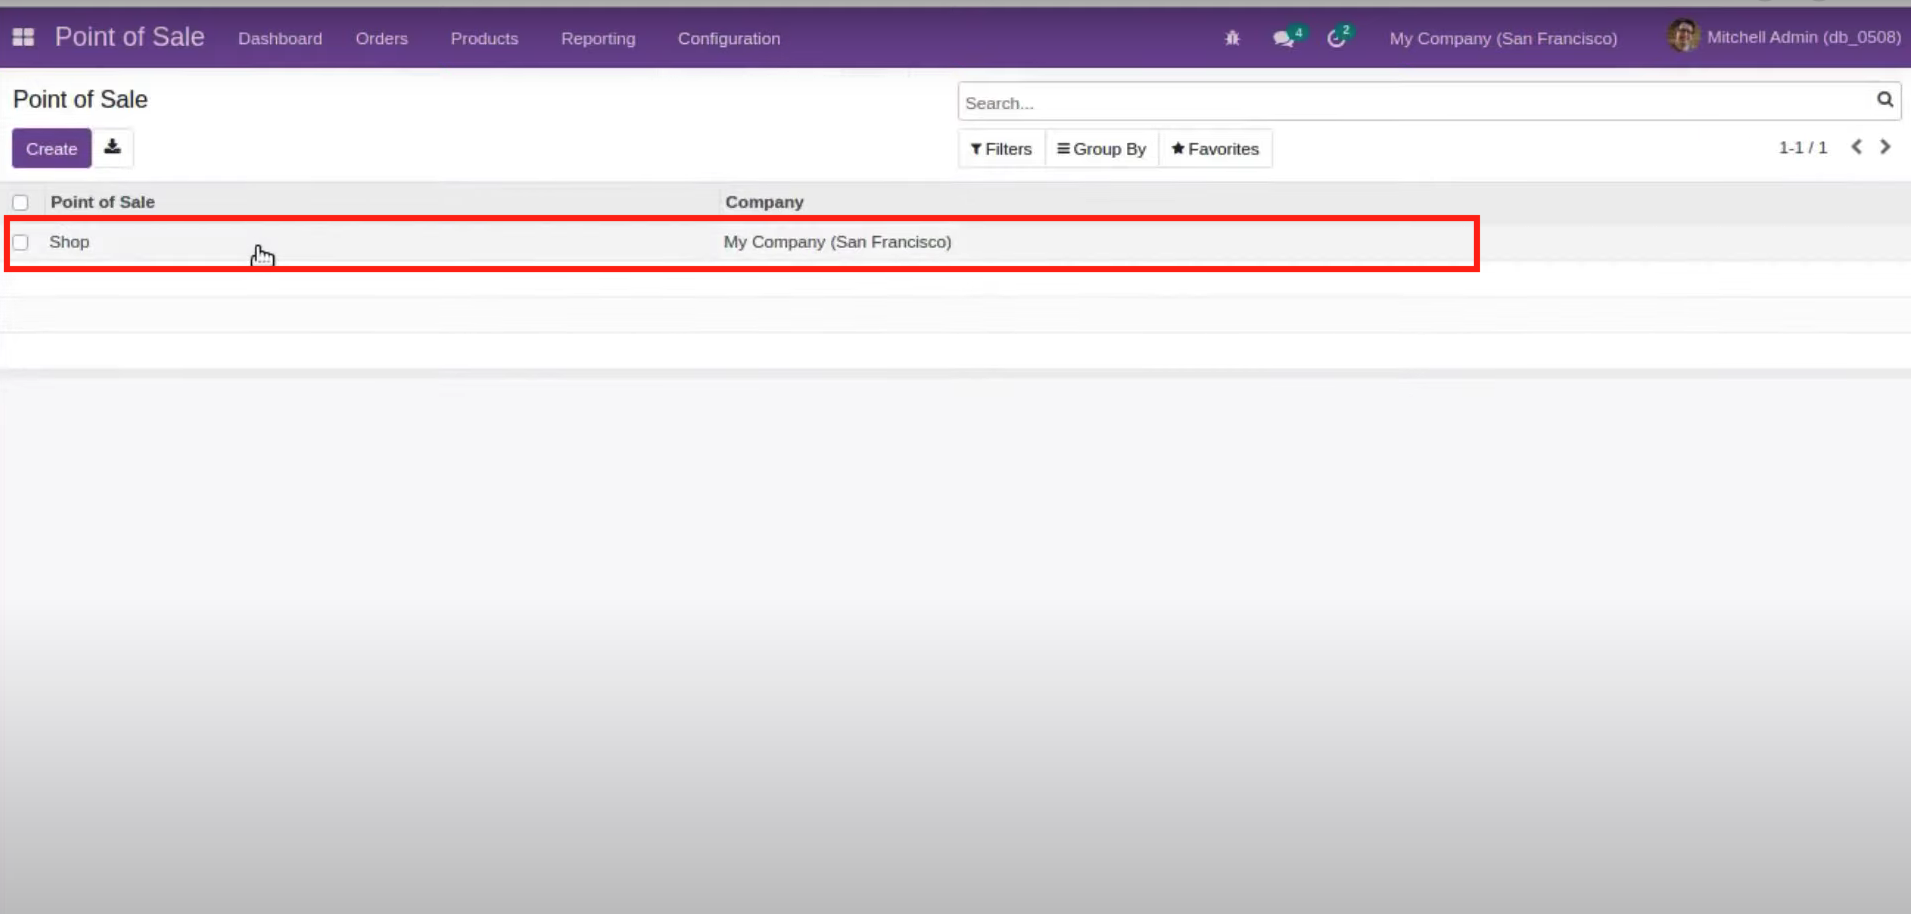The height and width of the screenshot is (914, 1911).
Task: Open the Orders menu
Action: click(x=381, y=38)
